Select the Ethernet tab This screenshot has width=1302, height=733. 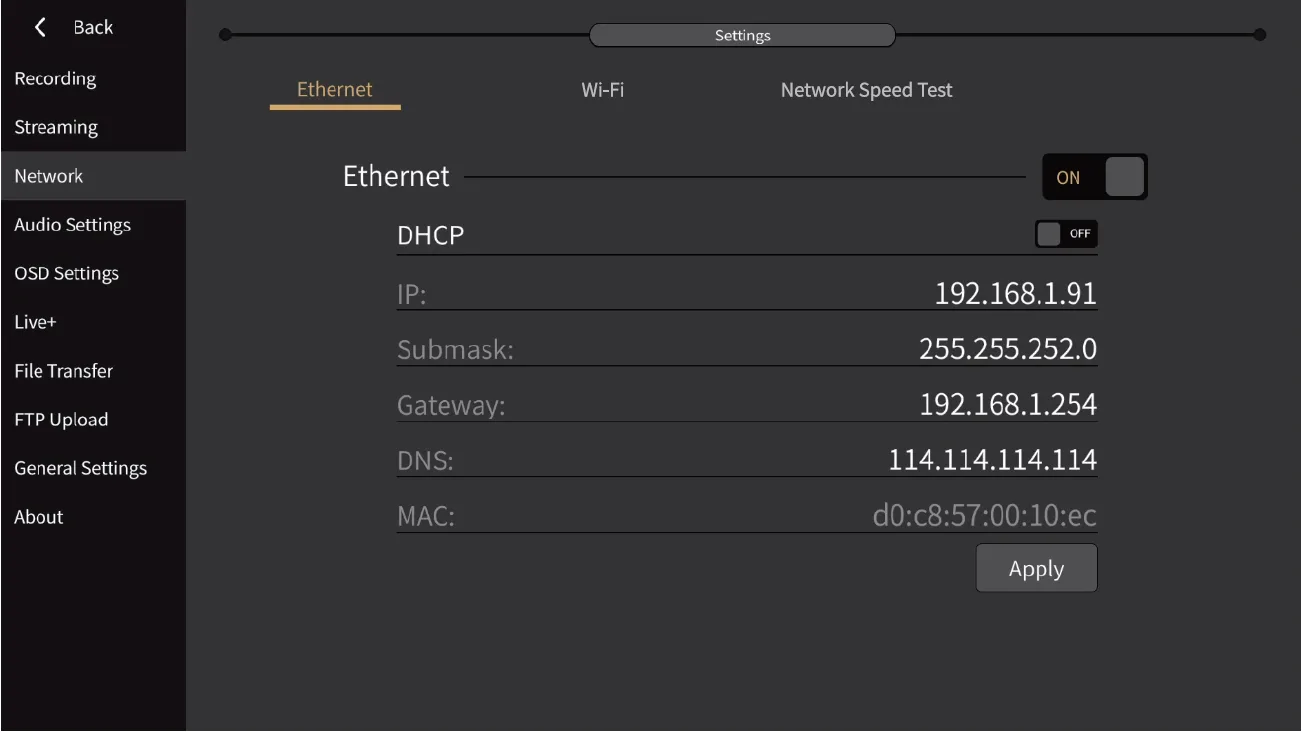pyautogui.click(x=335, y=90)
